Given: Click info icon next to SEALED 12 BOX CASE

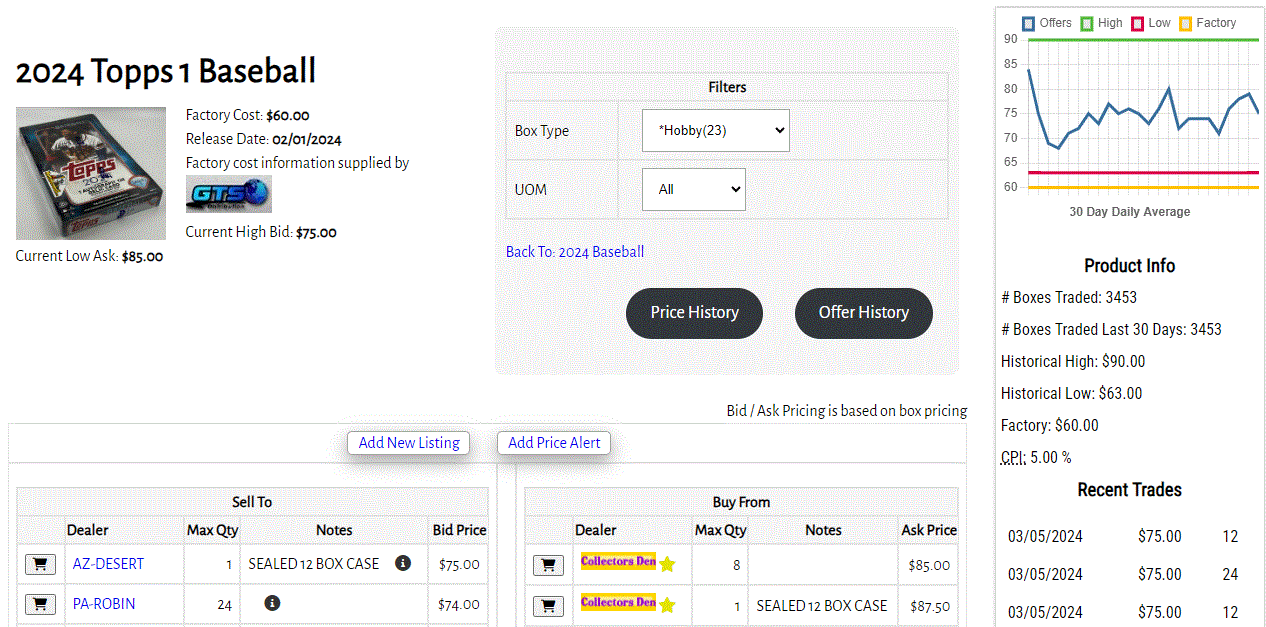Looking at the screenshot, I should [403, 563].
